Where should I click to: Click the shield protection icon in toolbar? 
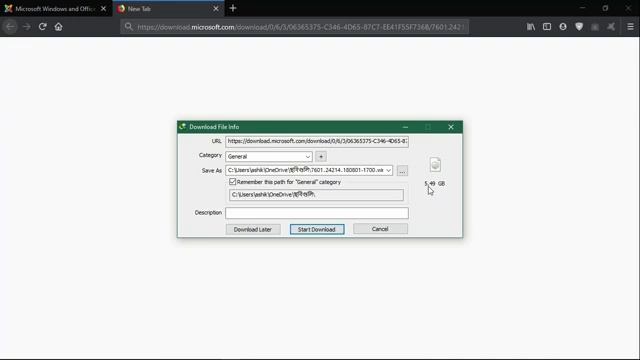tap(579, 27)
